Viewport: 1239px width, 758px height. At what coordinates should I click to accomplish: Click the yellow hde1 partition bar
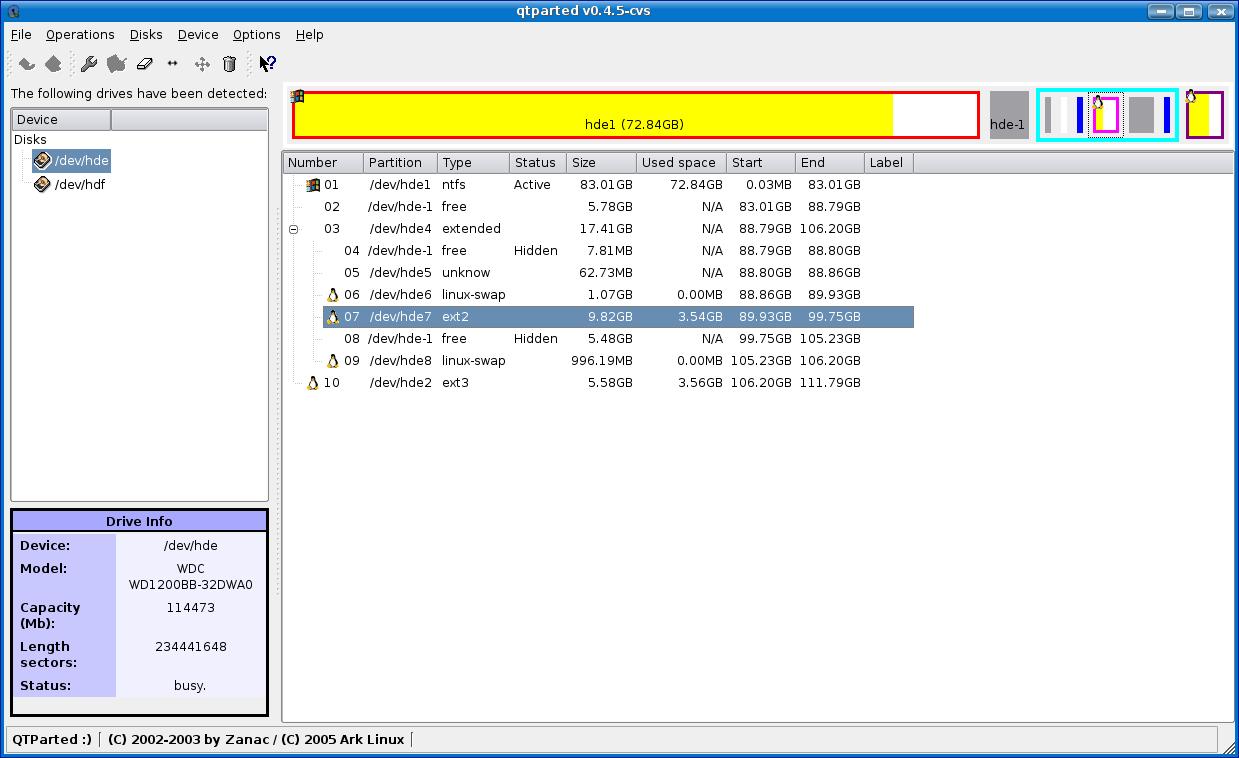(x=634, y=115)
